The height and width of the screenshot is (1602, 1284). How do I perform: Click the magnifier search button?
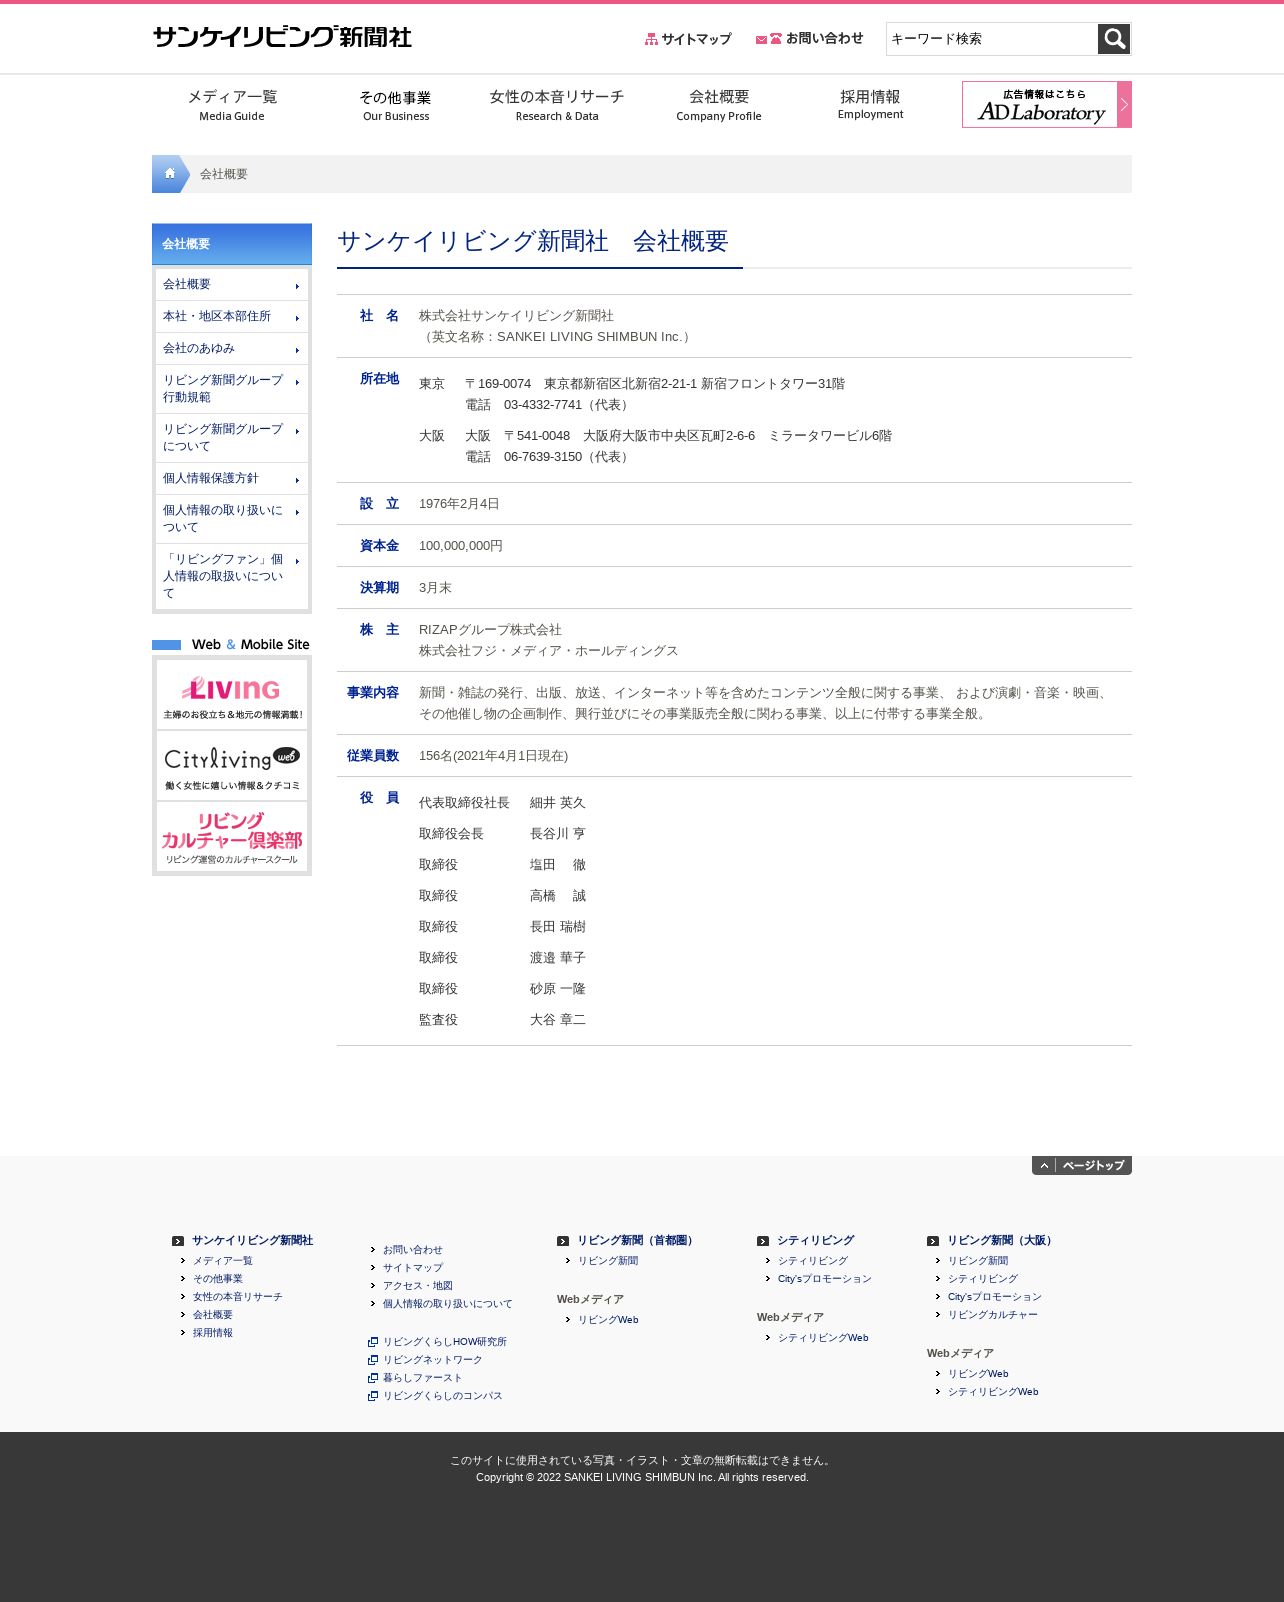[1114, 39]
